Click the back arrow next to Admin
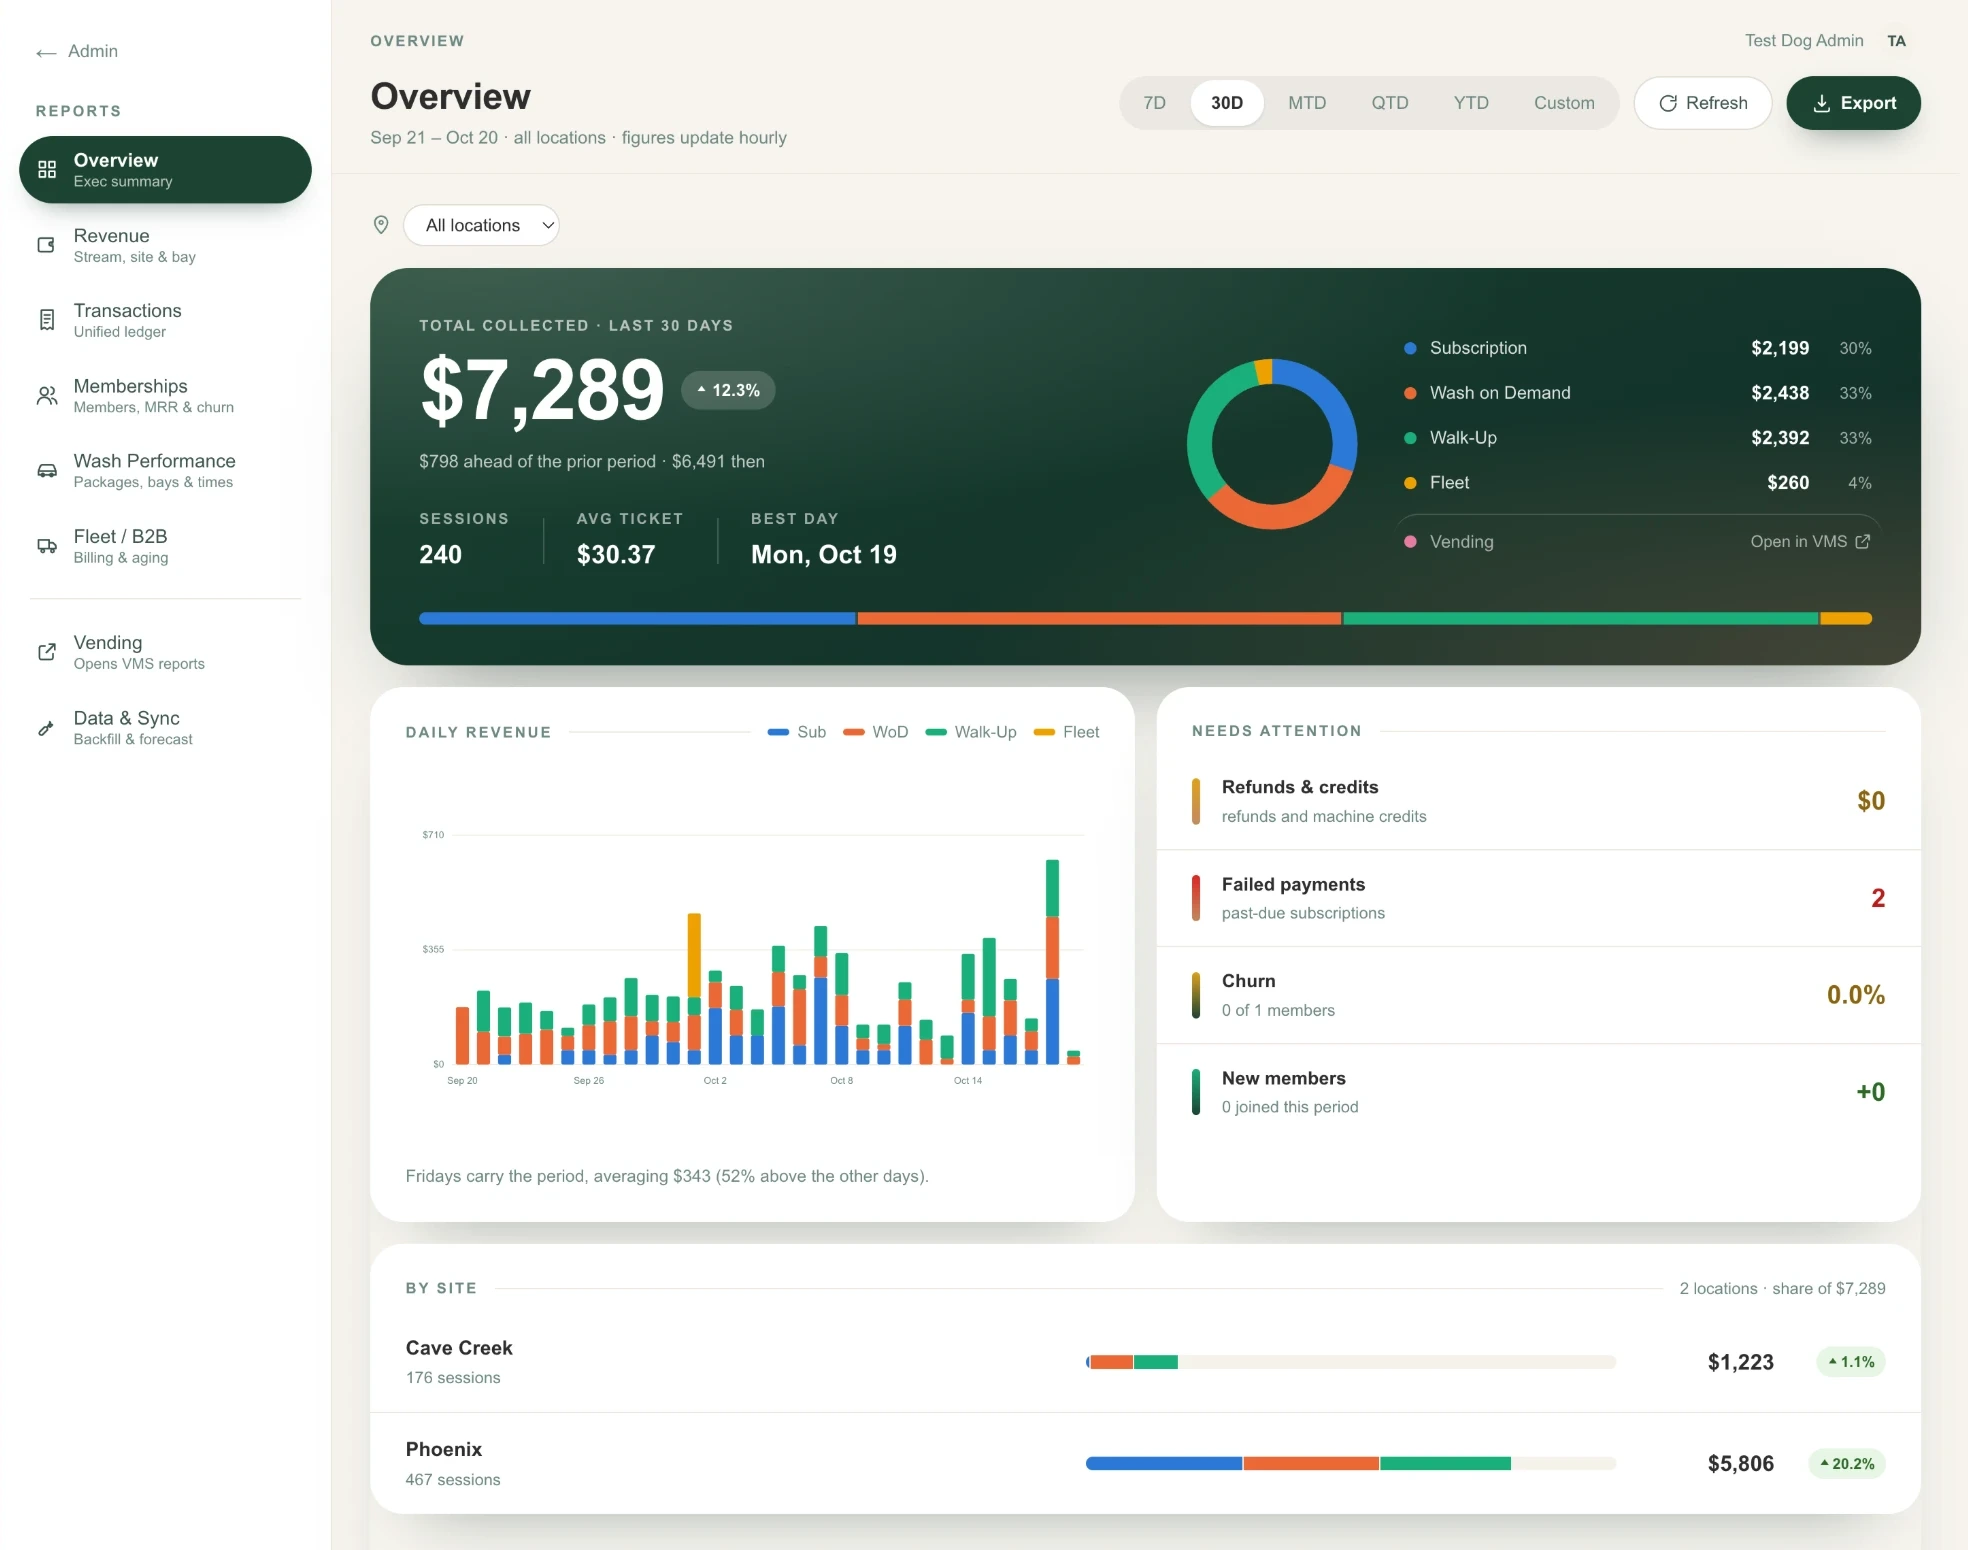 pyautogui.click(x=46, y=52)
